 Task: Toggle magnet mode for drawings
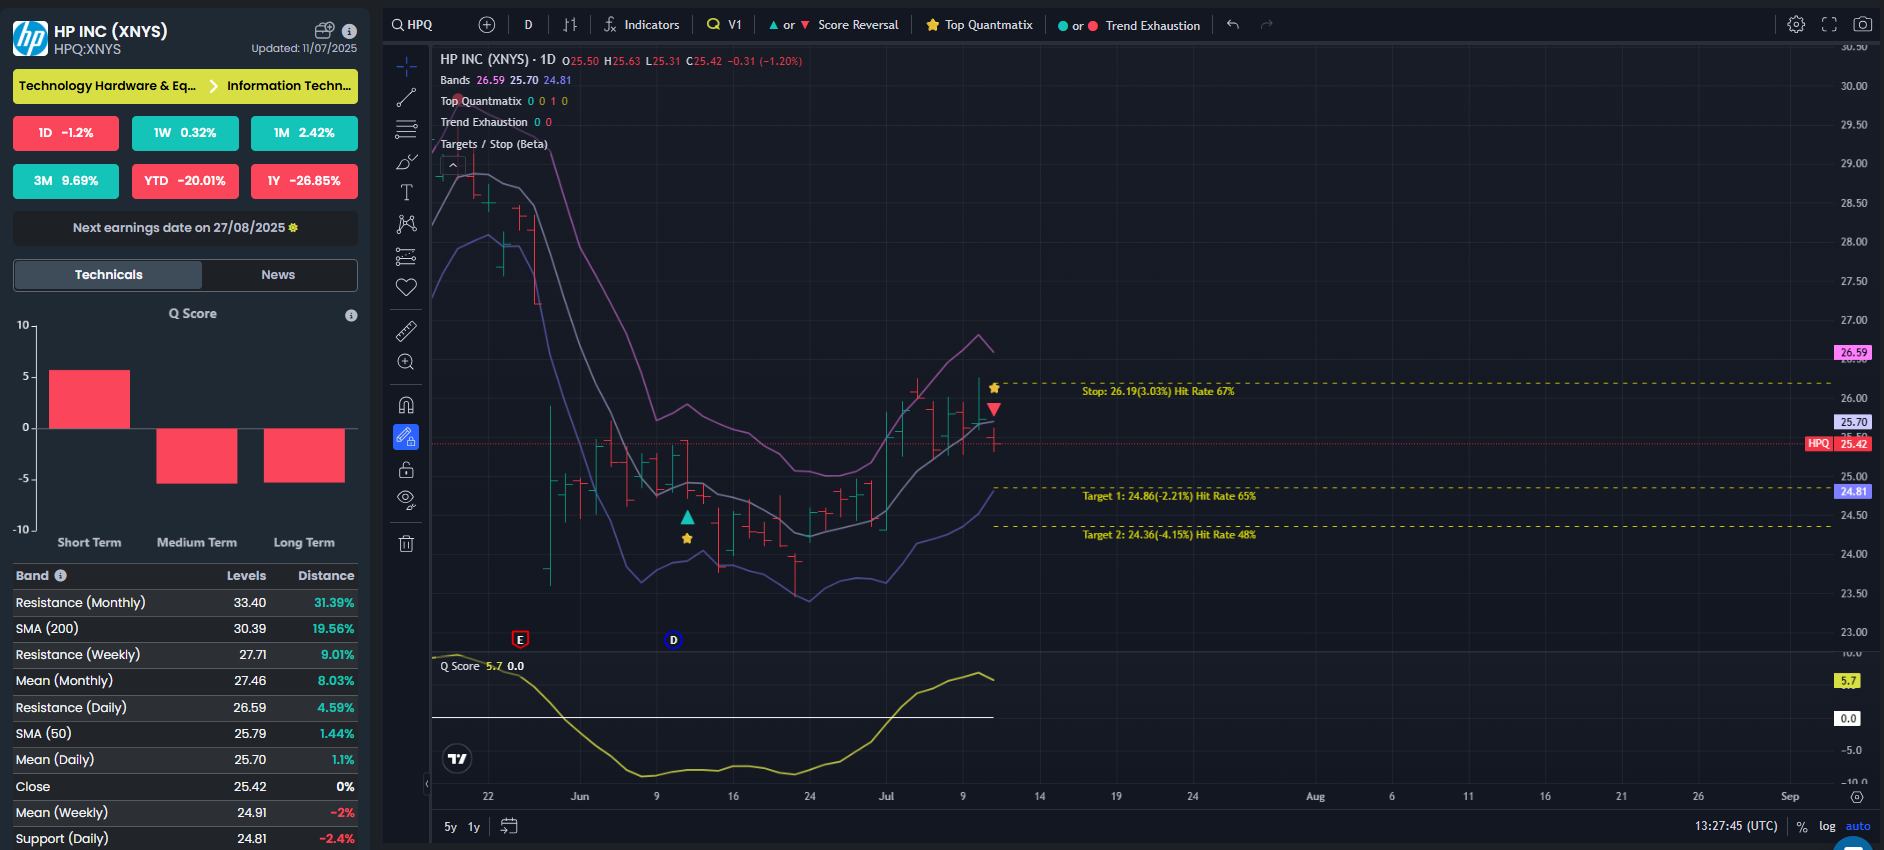[406, 405]
